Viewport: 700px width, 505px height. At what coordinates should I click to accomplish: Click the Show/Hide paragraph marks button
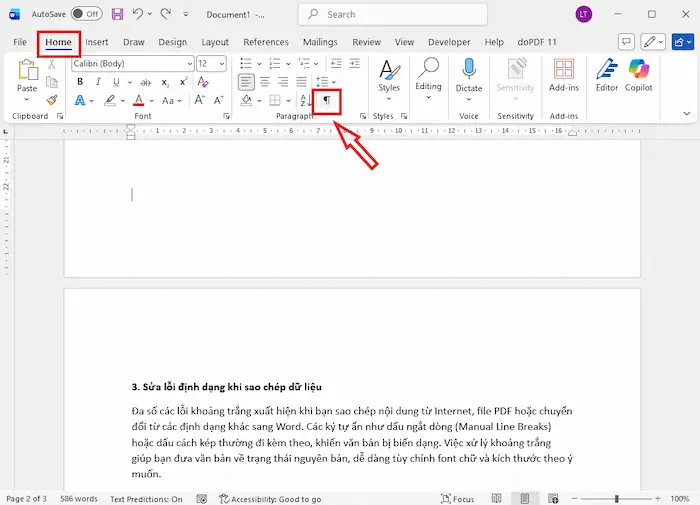click(326, 101)
